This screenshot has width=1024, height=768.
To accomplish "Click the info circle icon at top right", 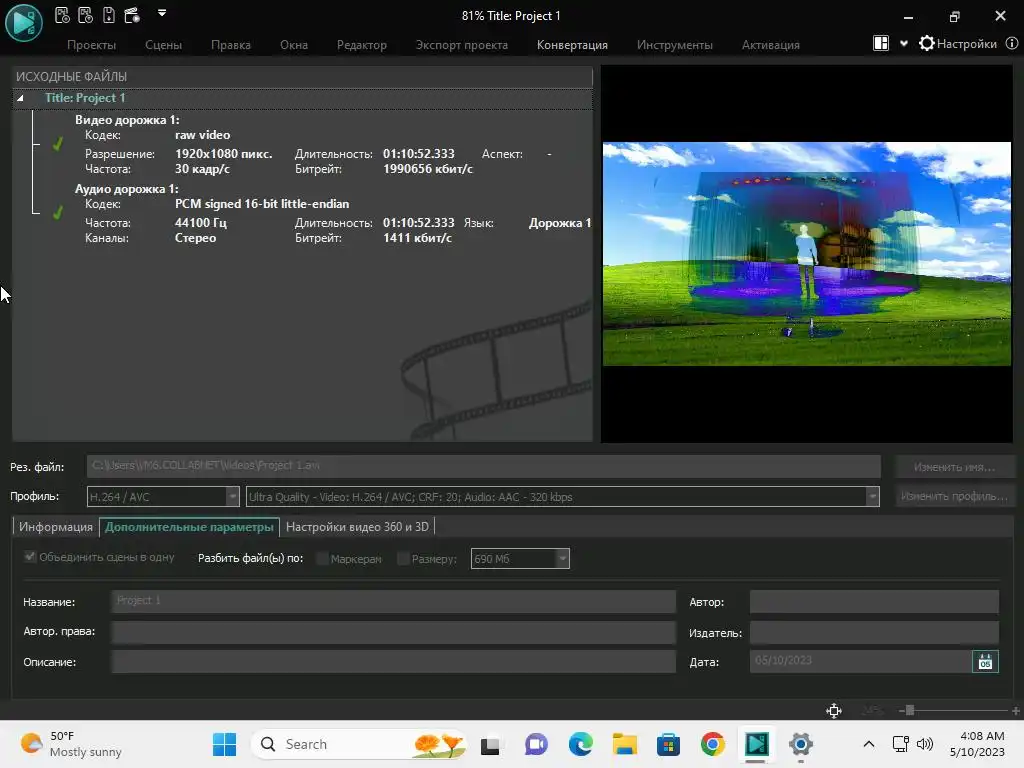I will 1012,43.
